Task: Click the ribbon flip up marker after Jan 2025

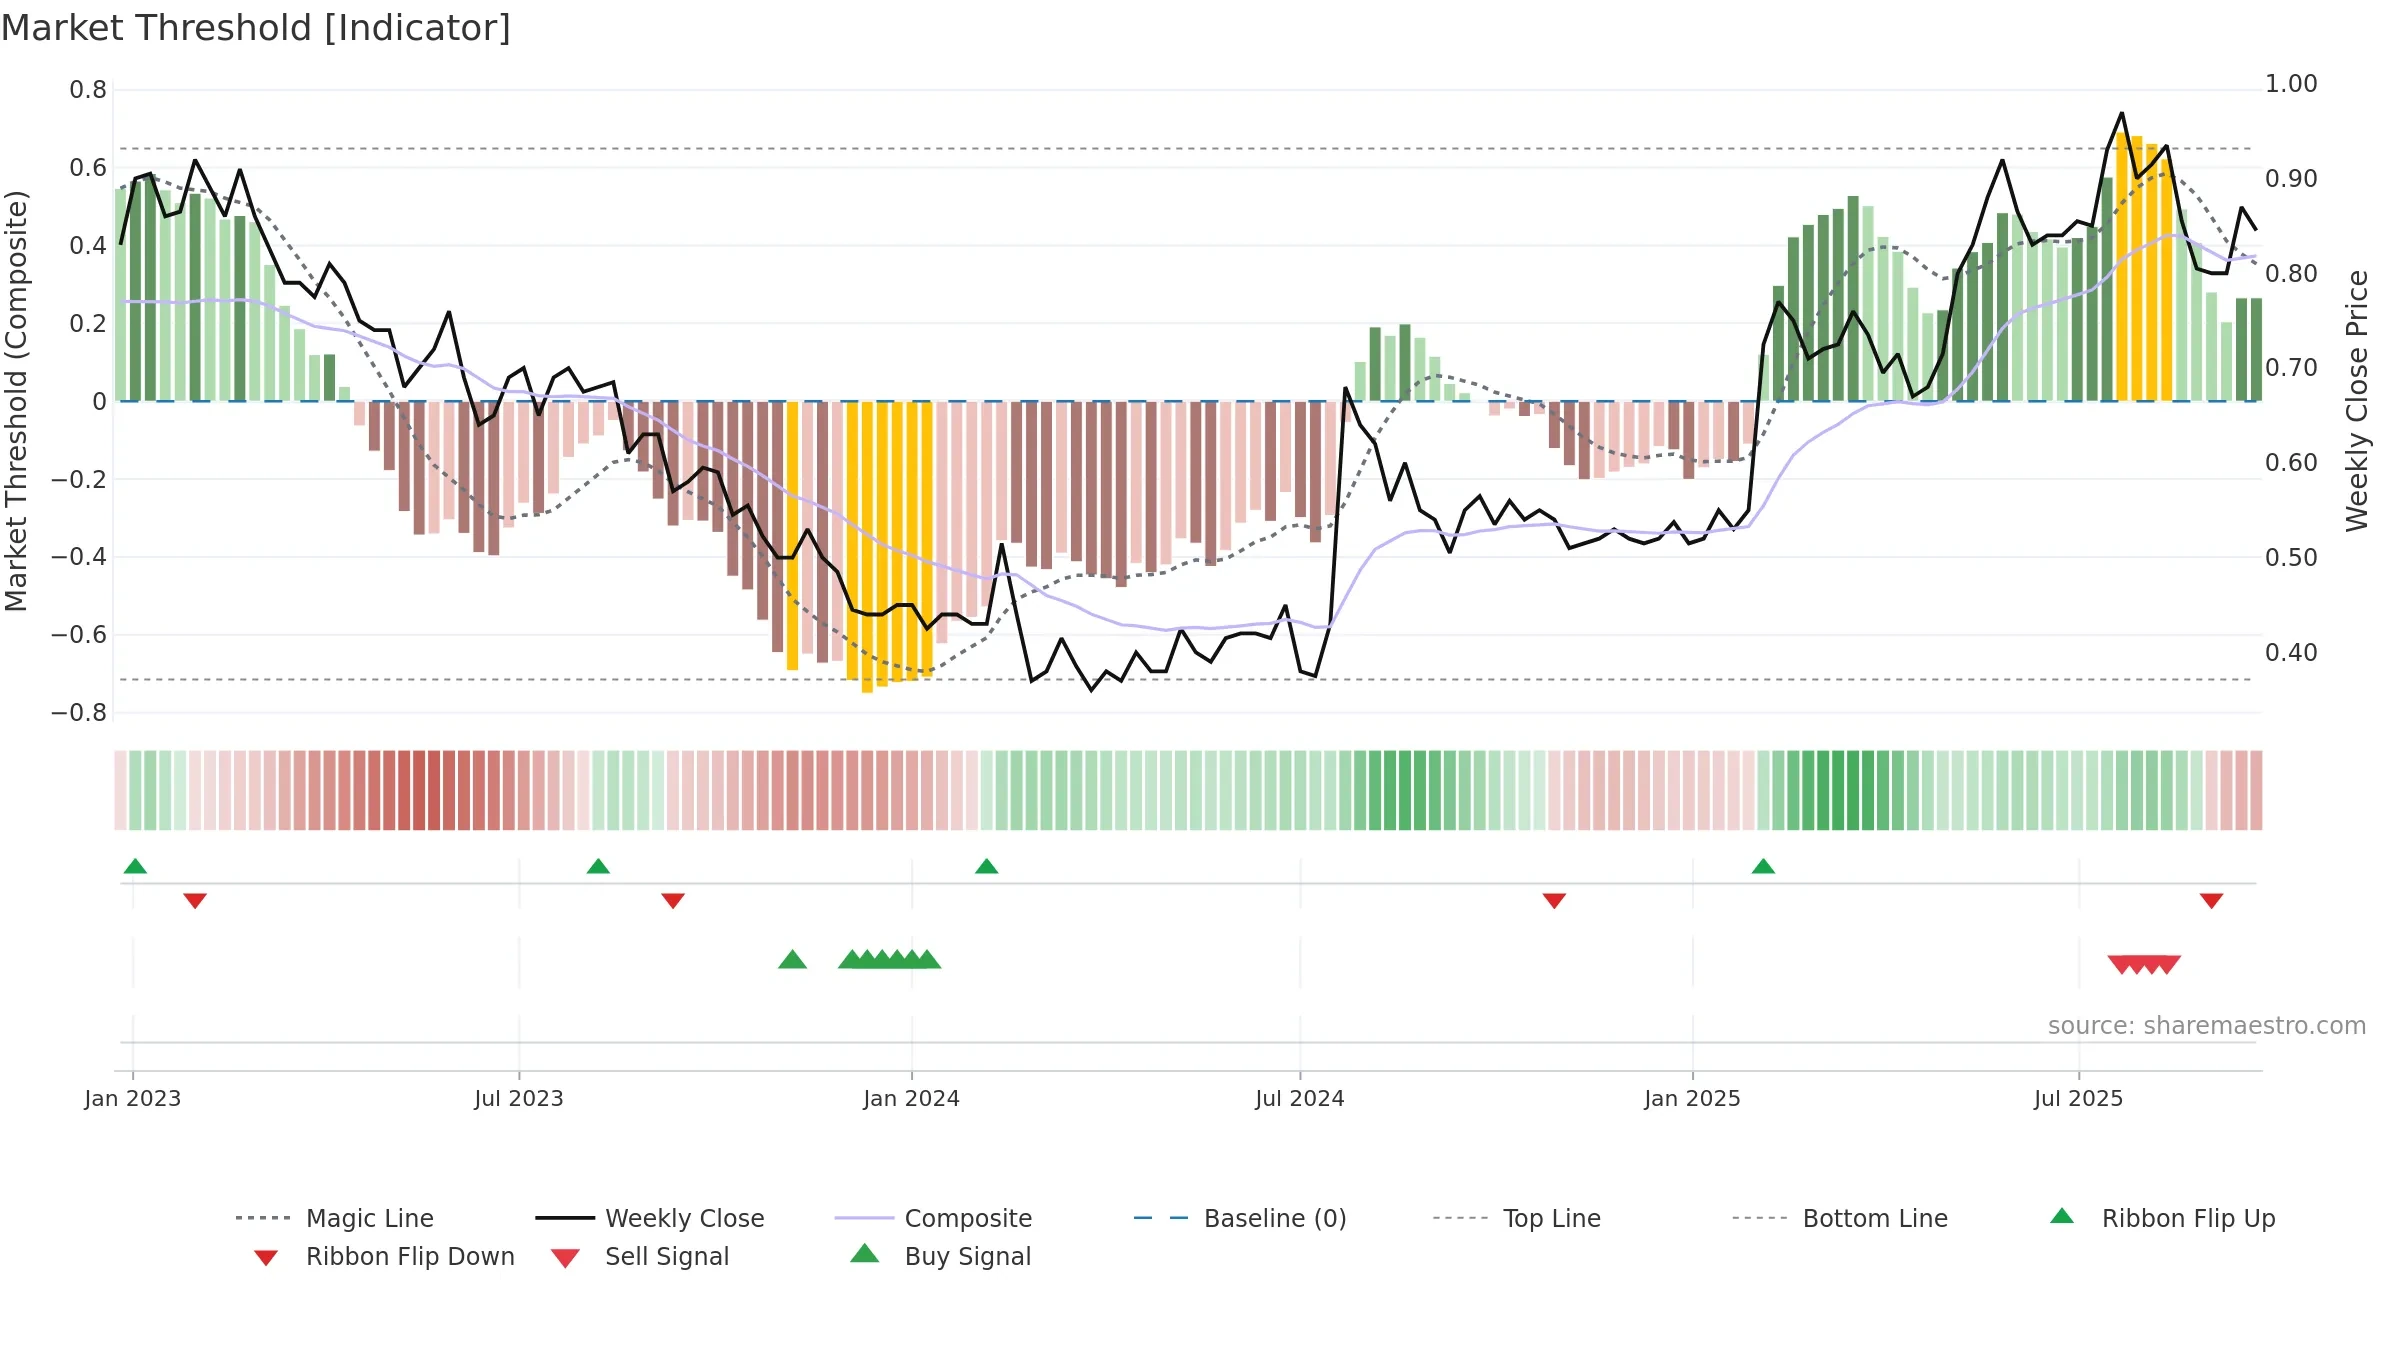Action: tap(1763, 866)
